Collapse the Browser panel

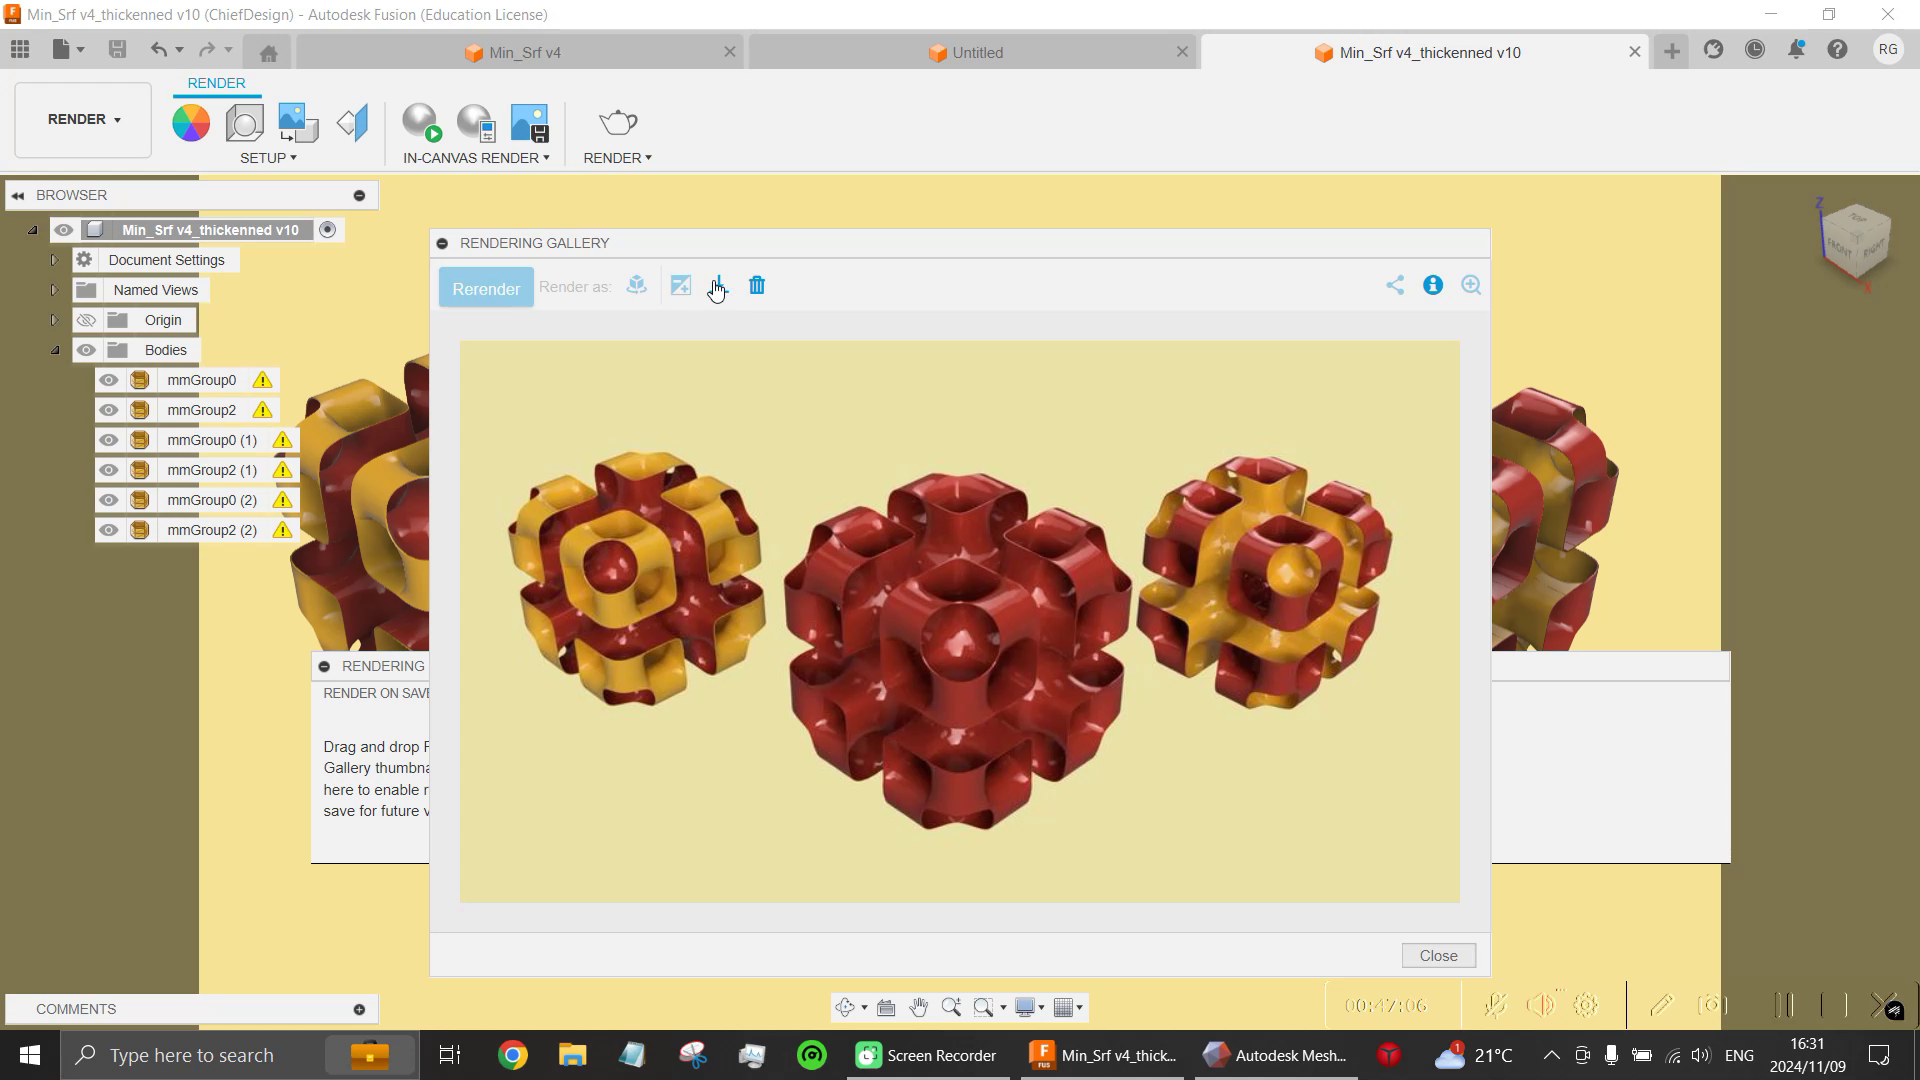18,195
